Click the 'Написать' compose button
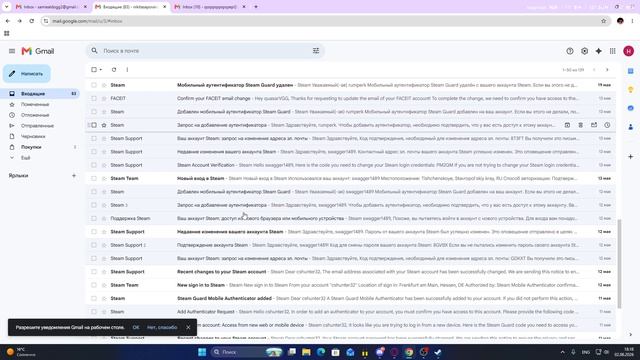The image size is (640, 360). coord(27,74)
